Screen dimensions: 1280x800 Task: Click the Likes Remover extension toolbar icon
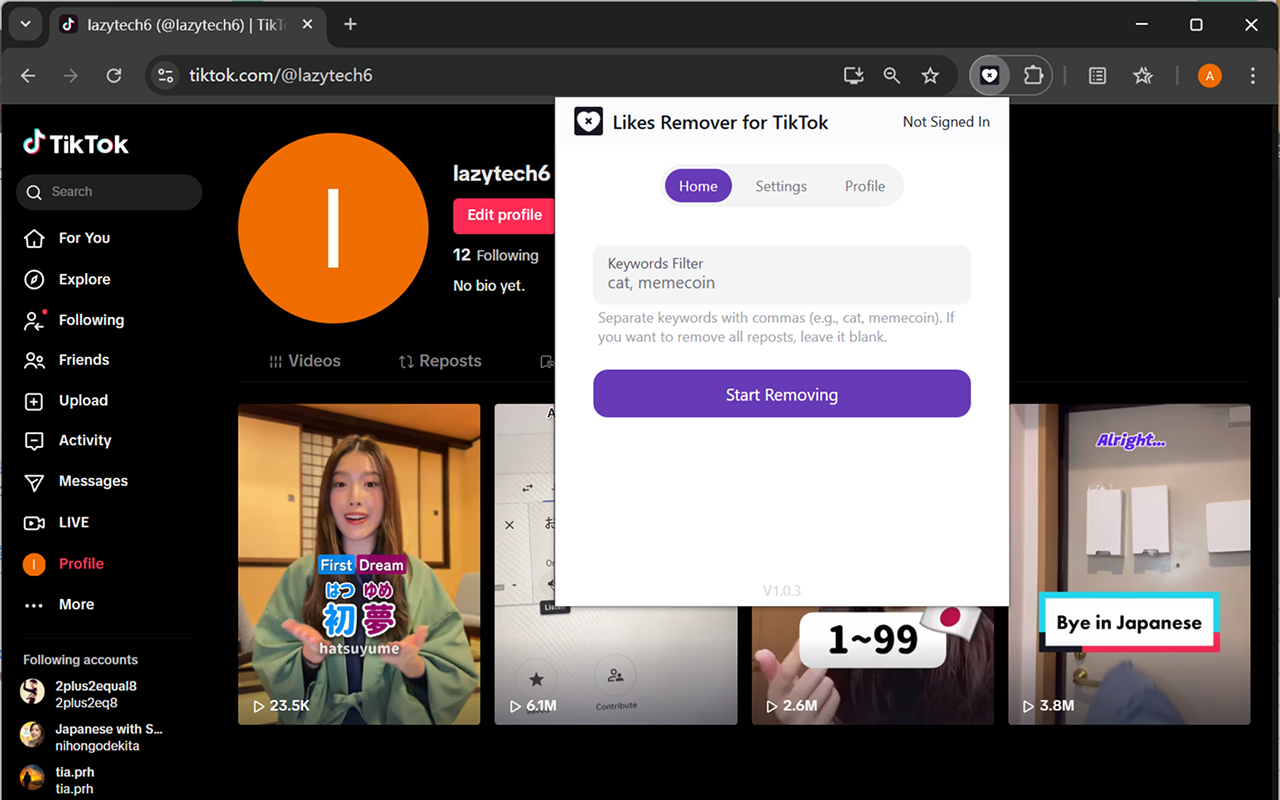989,75
